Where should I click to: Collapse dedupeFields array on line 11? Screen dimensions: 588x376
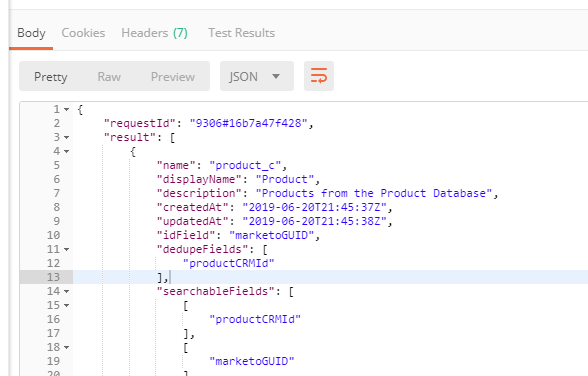pyautogui.click(x=66, y=249)
